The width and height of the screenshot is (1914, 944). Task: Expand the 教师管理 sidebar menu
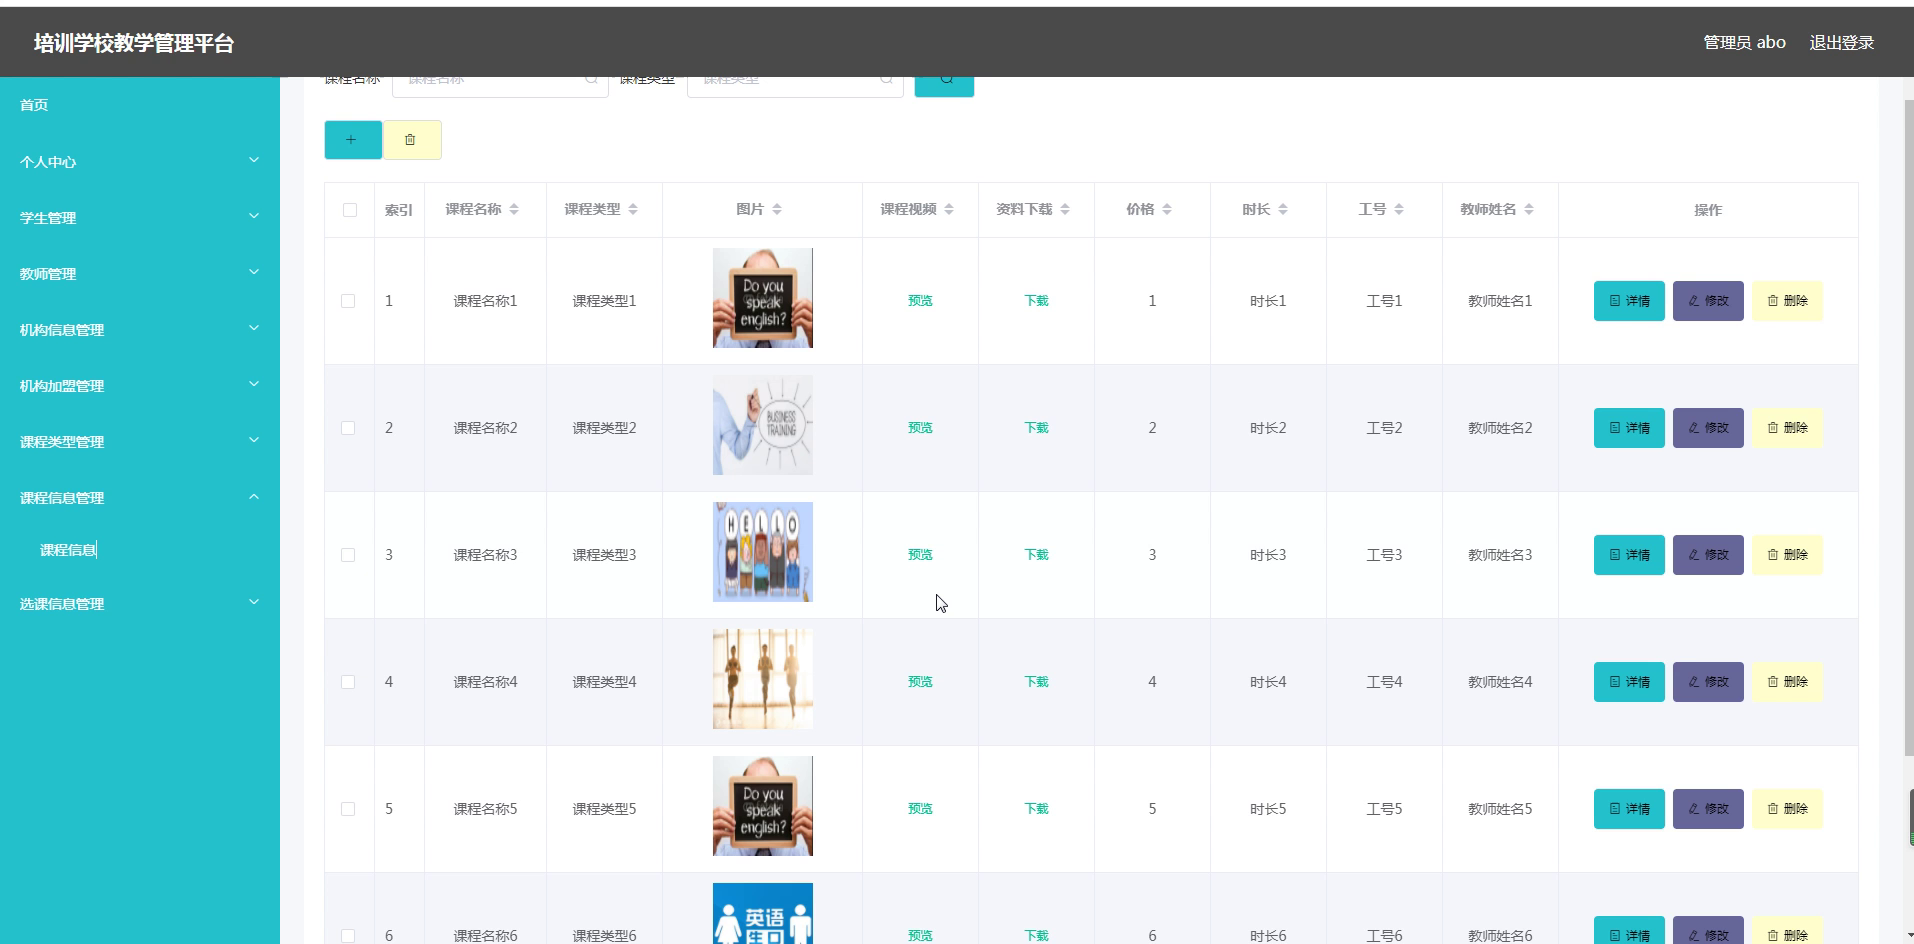pyautogui.click(x=140, y=273)
